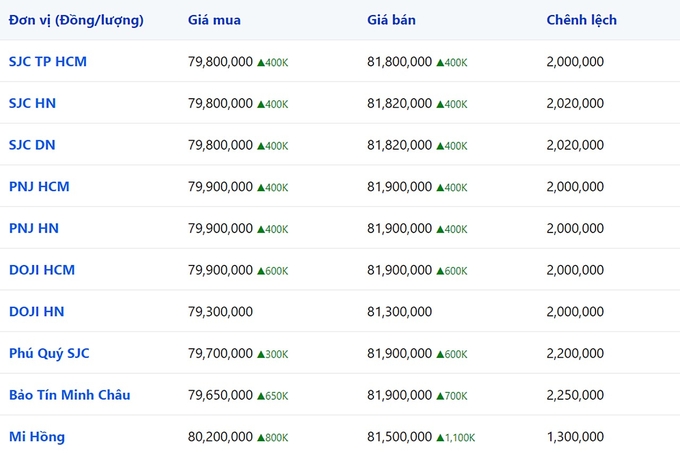Image resolution: width=680 pixels, height=455 pixels.
Task: Select PNJ HN buy price 79,900,000
Action: pos(220,228)
